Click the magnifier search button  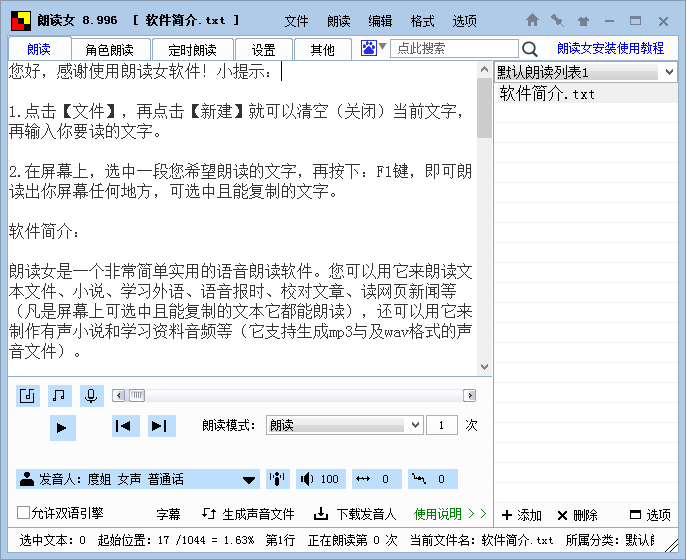click(530, 49)
